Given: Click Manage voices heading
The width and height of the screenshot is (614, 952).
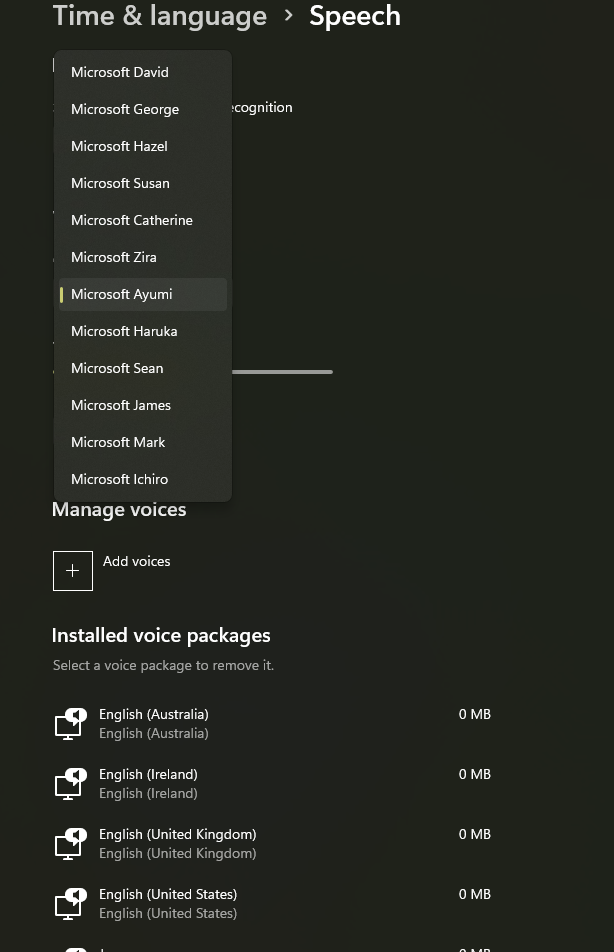Looking at the screenshot, I should point(119,510).
